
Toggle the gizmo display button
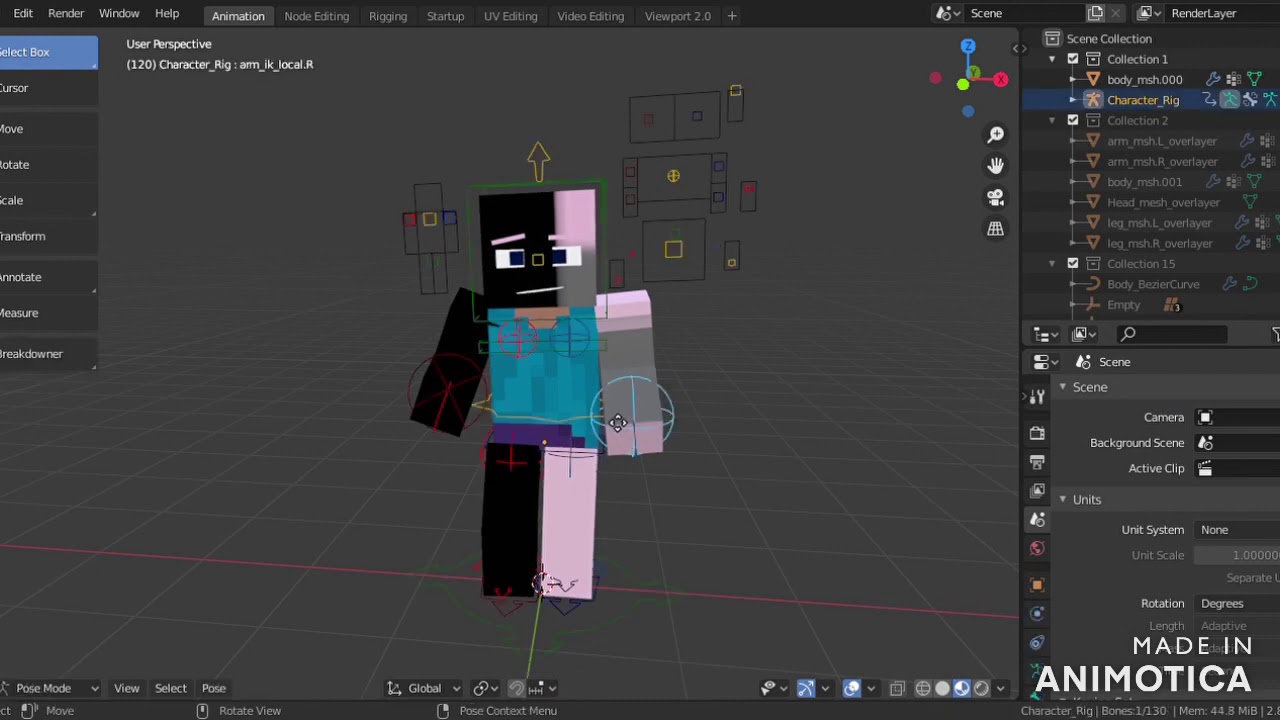pyautogui.click(x=806, y=688)
